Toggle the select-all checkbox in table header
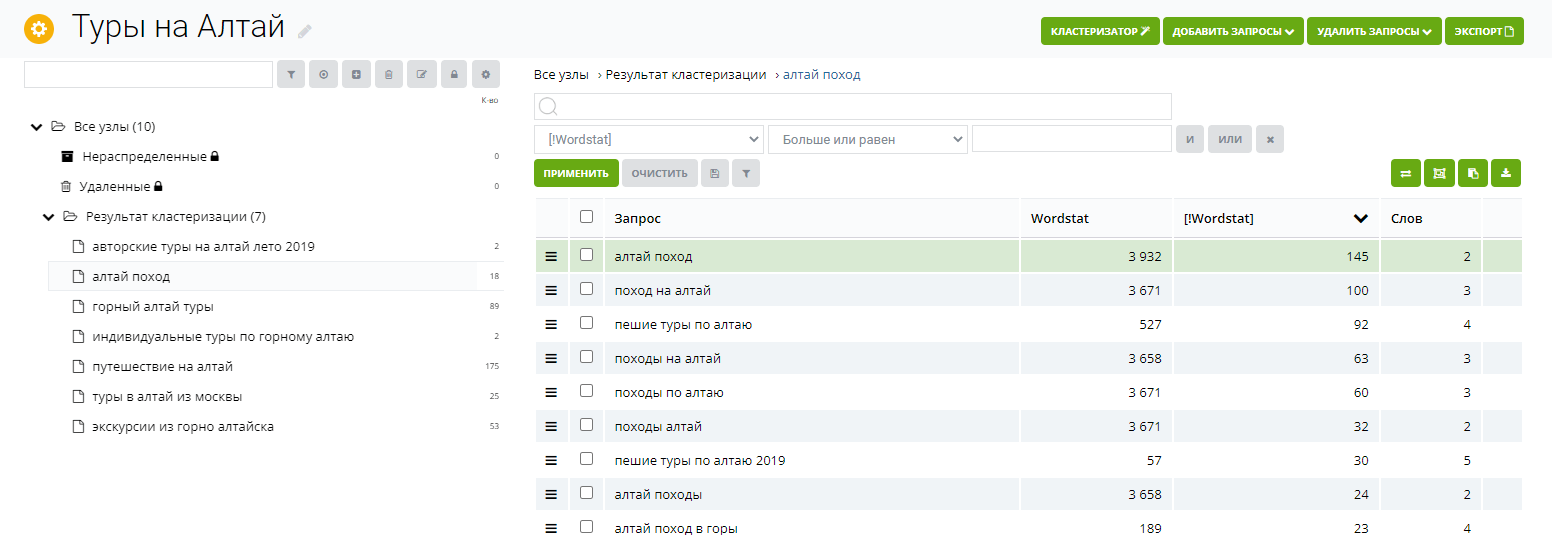1552x535 pixels. [x=587, y=217]
